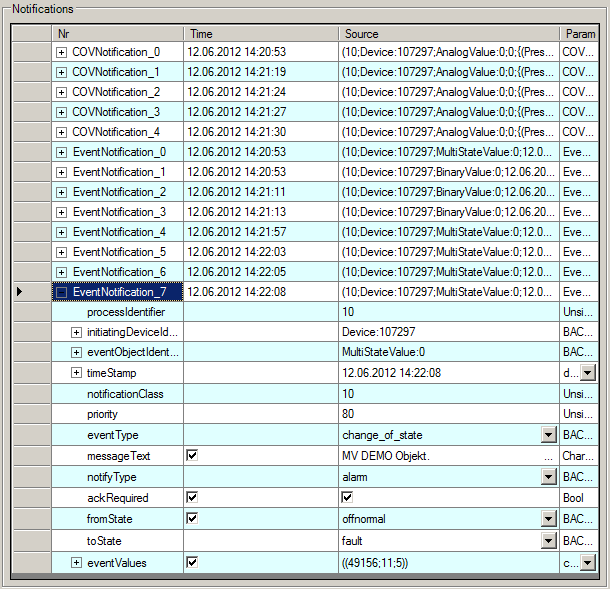The width and height of the screenshot is (610, 589).
Task: Expand the EventNotification_3 row
Action: pos(61,212)
